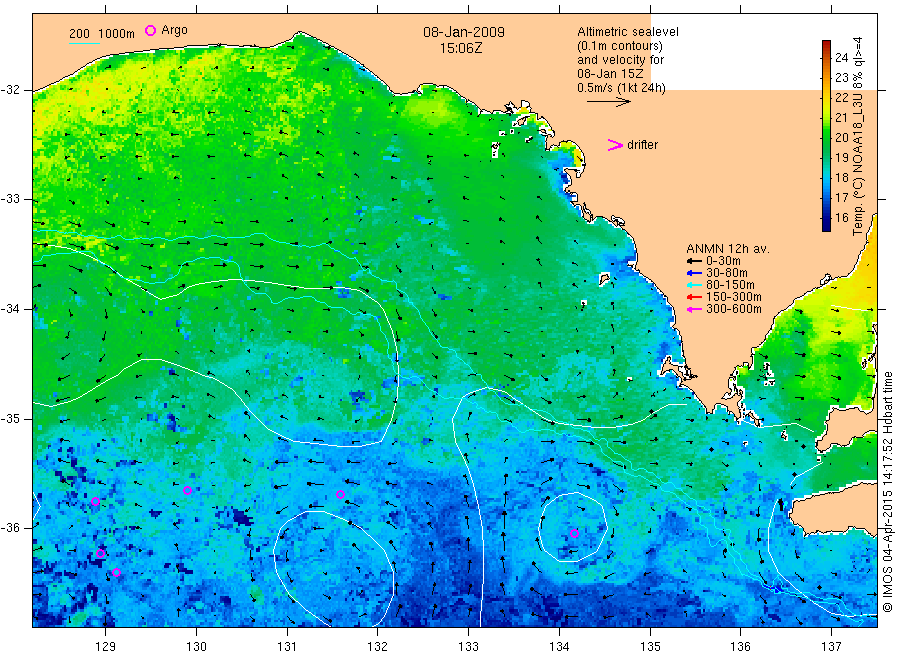Screen dimensions: 900x660
Task: Click the 'Argo' legend label
Action: click(x=174, y=30)
